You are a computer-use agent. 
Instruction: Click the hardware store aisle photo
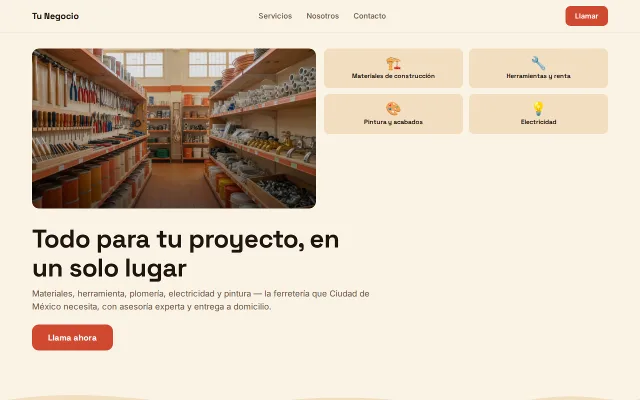174,128
